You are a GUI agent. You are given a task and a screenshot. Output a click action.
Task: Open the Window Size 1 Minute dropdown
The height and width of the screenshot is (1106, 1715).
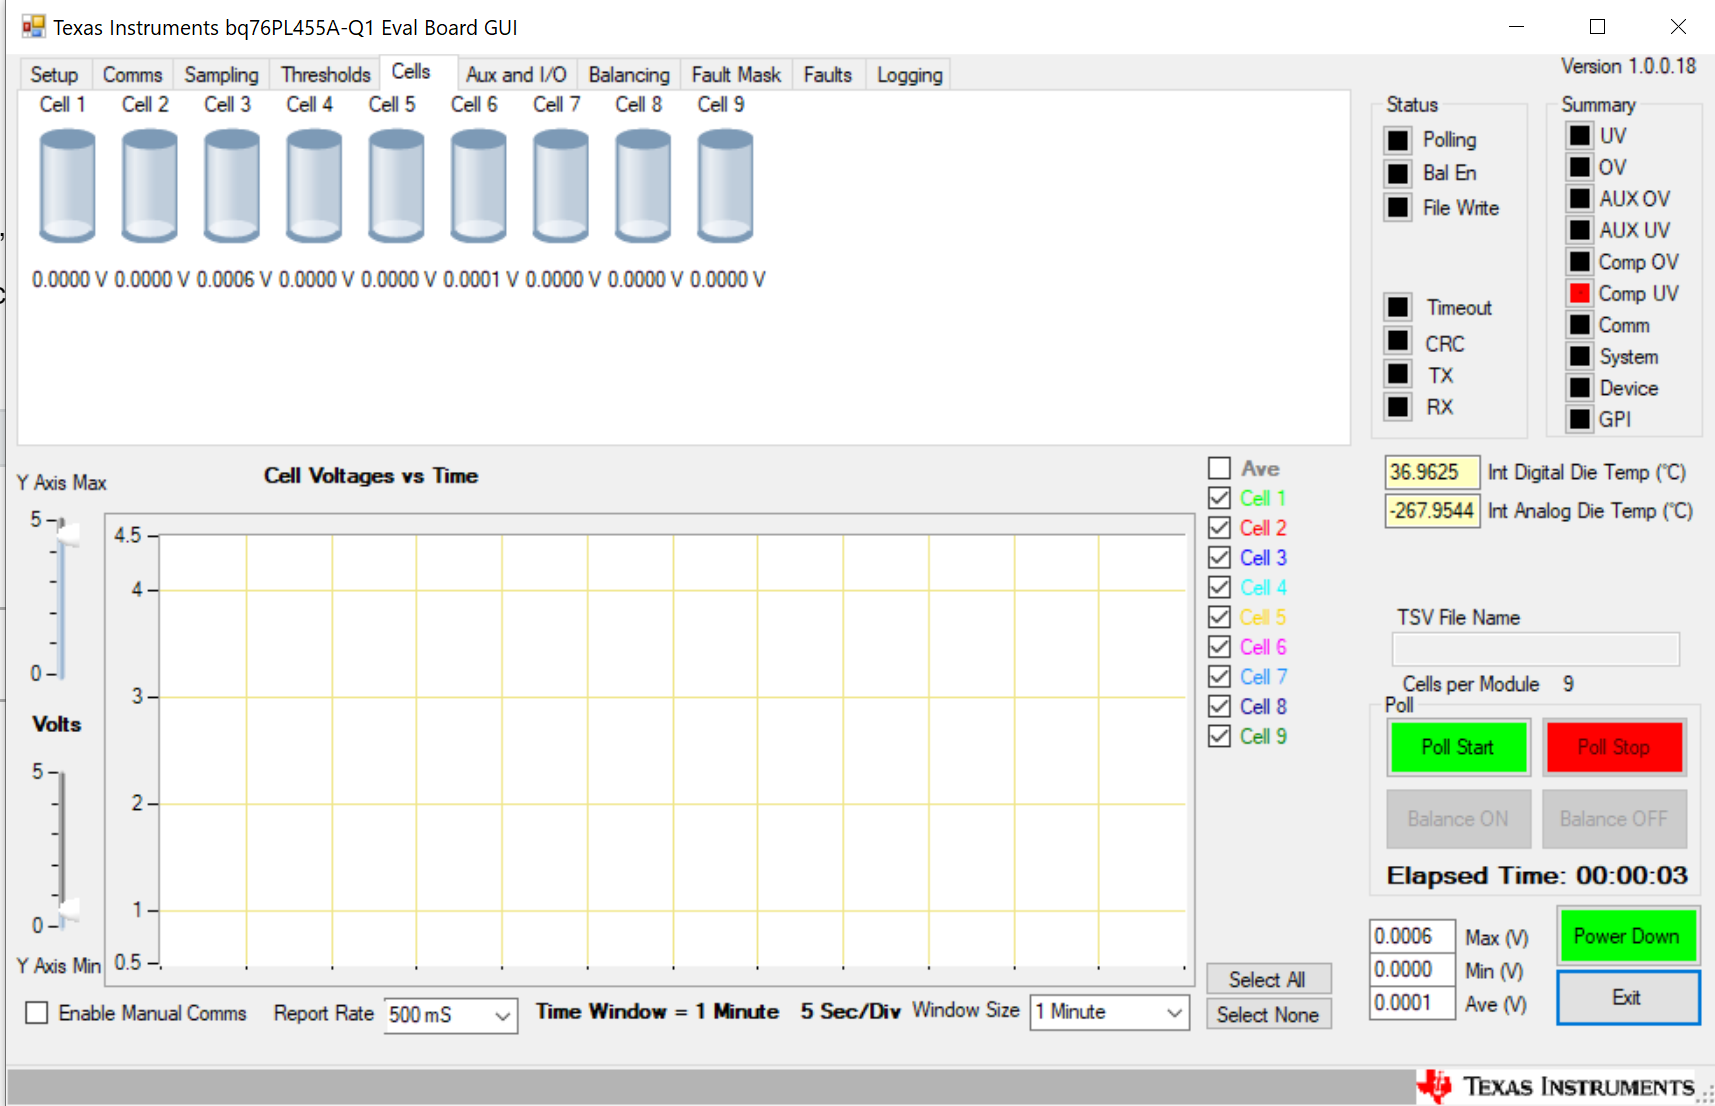(x=1110, y=1012)
